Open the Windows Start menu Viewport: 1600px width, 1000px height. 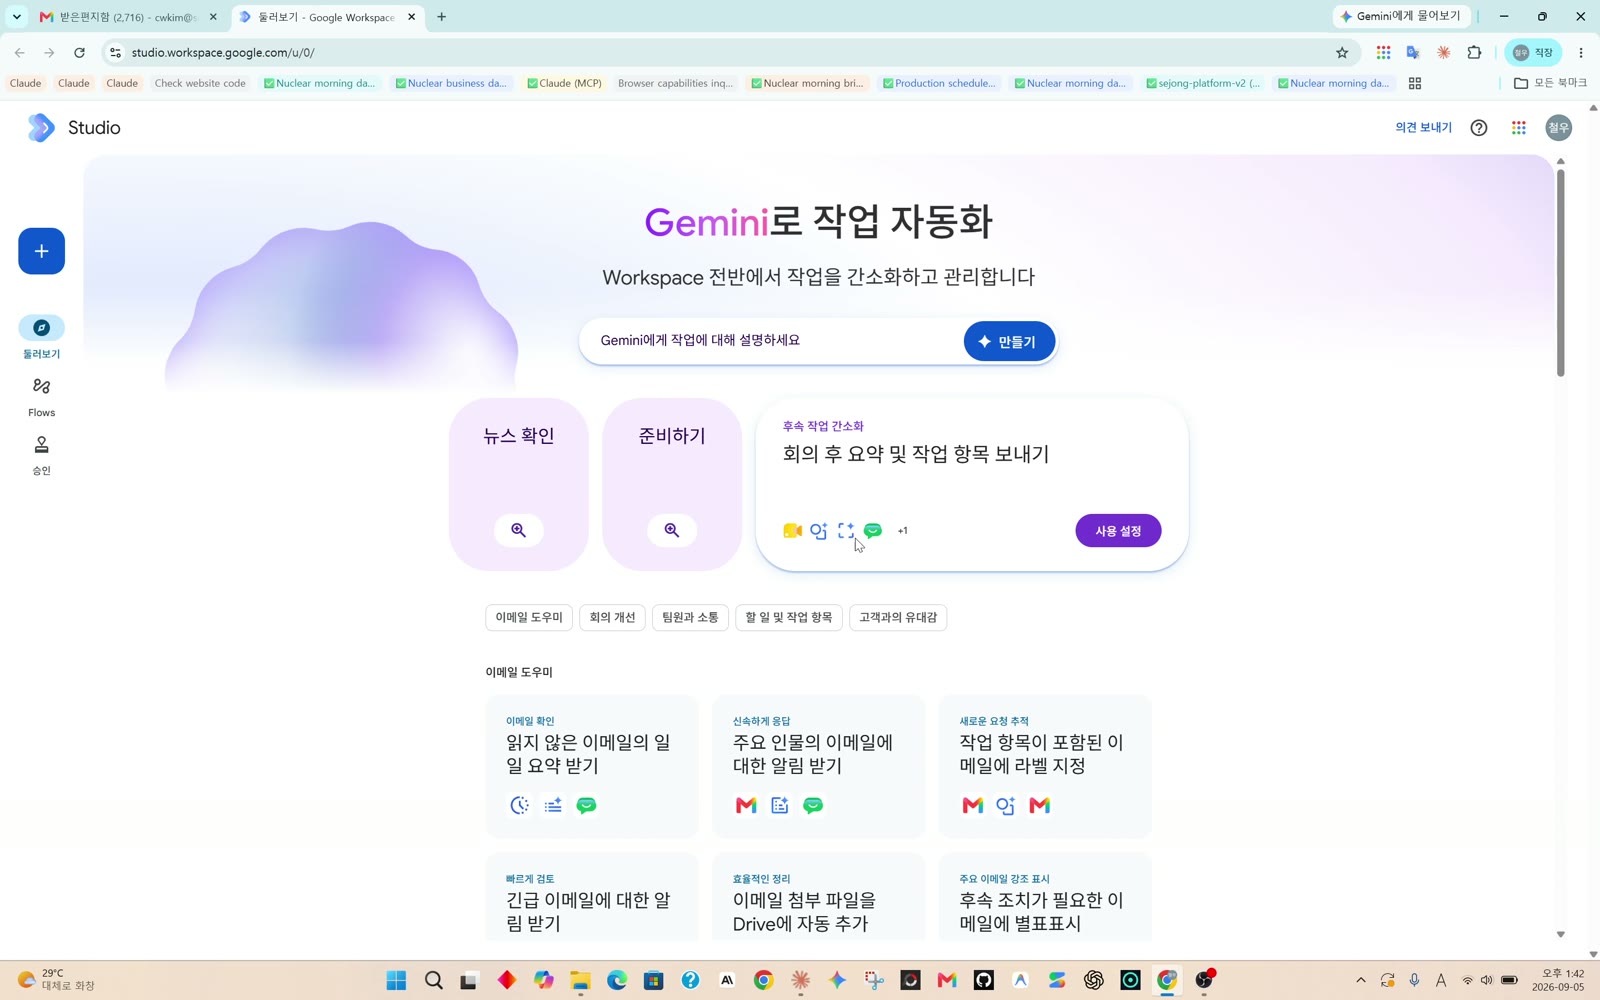click(396, 980)
